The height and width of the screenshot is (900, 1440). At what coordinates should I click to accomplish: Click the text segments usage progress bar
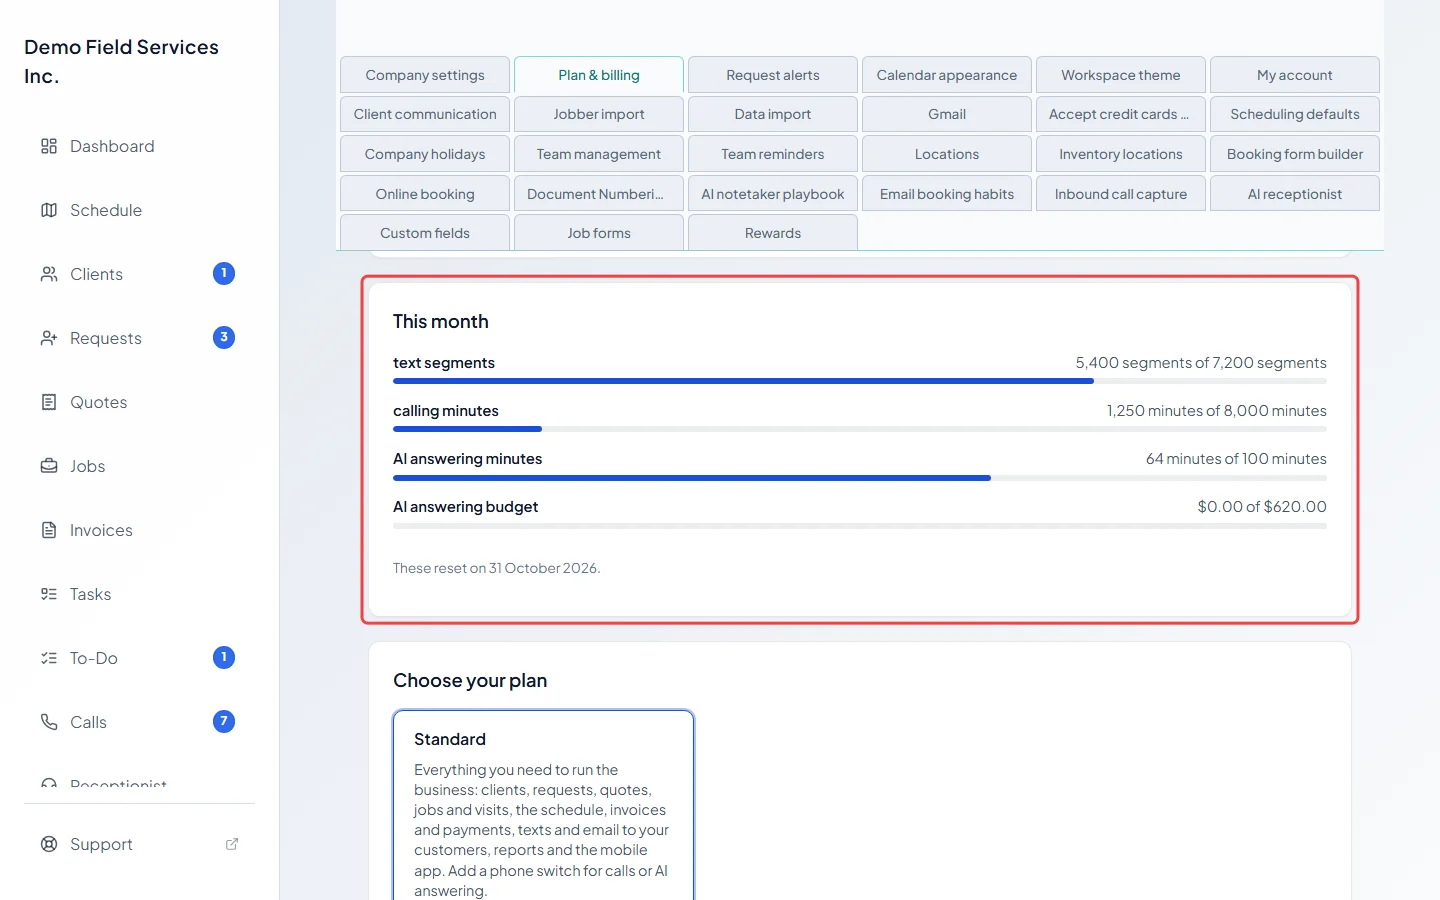[x=860, y=381]
